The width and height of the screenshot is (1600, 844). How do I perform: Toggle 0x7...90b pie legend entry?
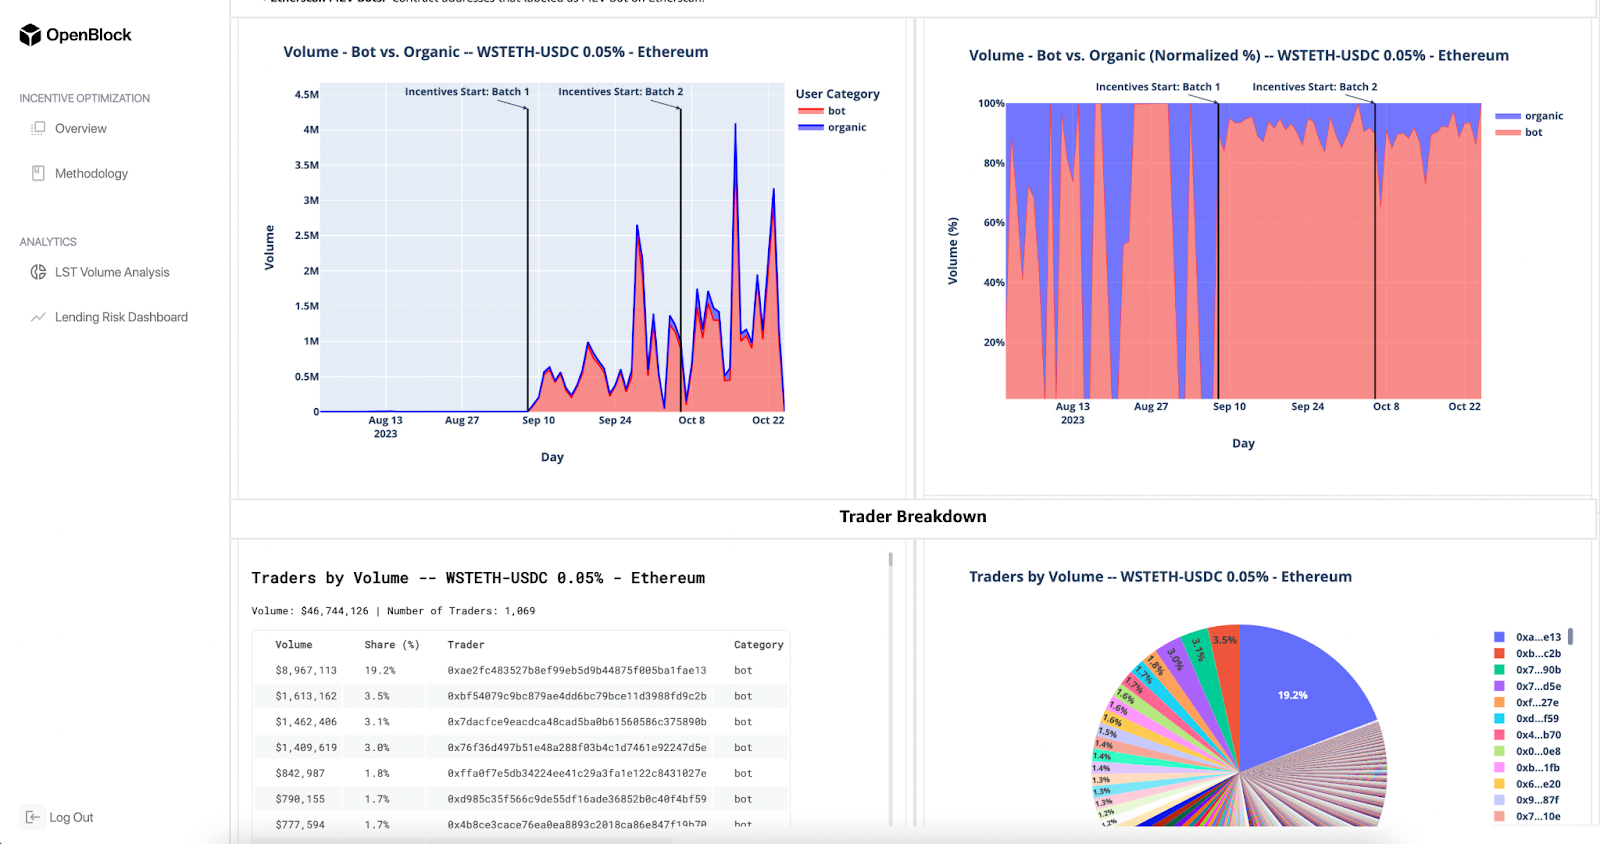coord(1527,670)
